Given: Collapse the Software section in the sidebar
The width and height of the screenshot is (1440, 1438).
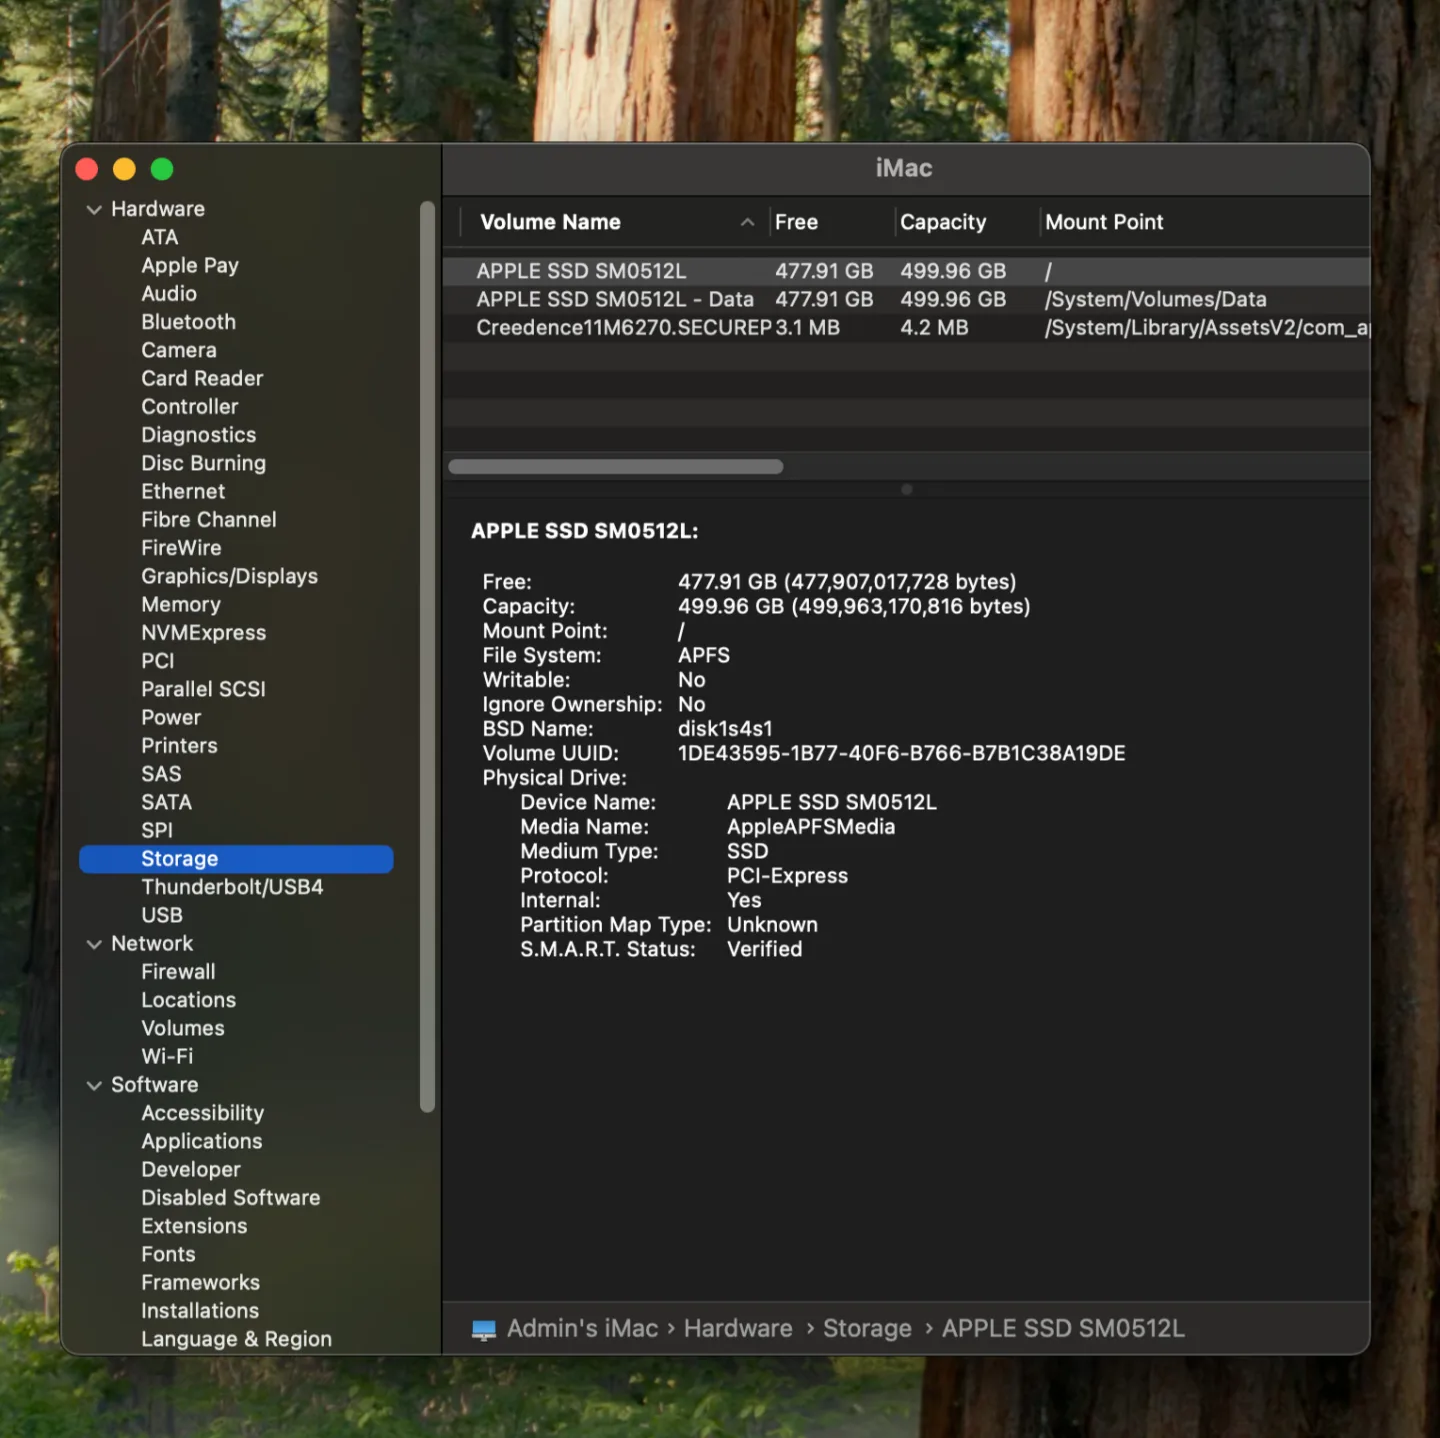Looking at the screenshot, I should tap(94, 1085).
